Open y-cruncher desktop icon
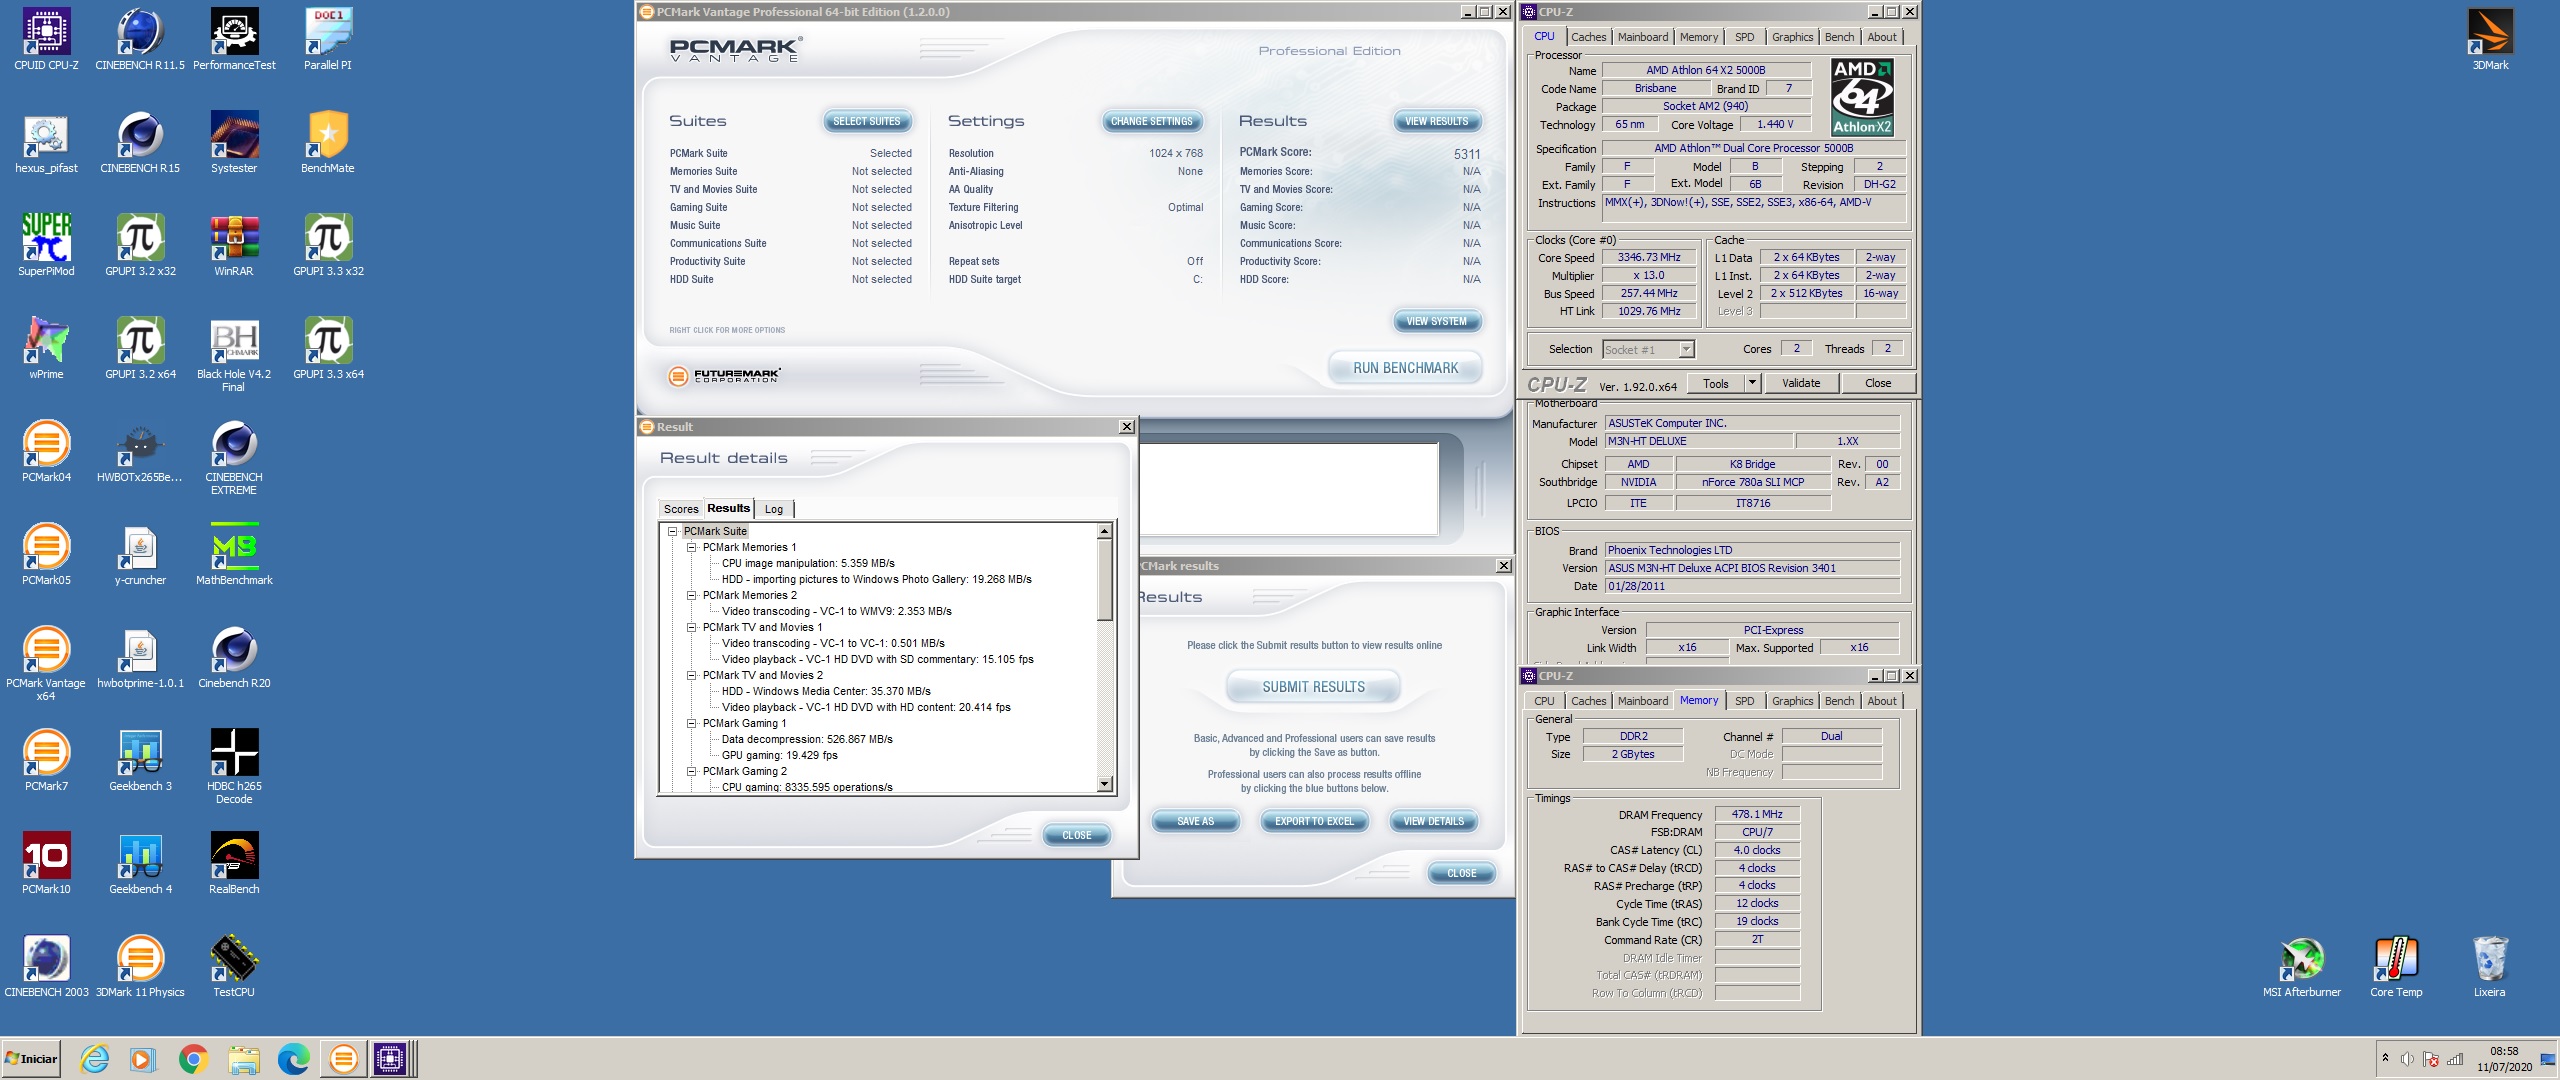2560x1080 pixels. click(x=140, y=555)
